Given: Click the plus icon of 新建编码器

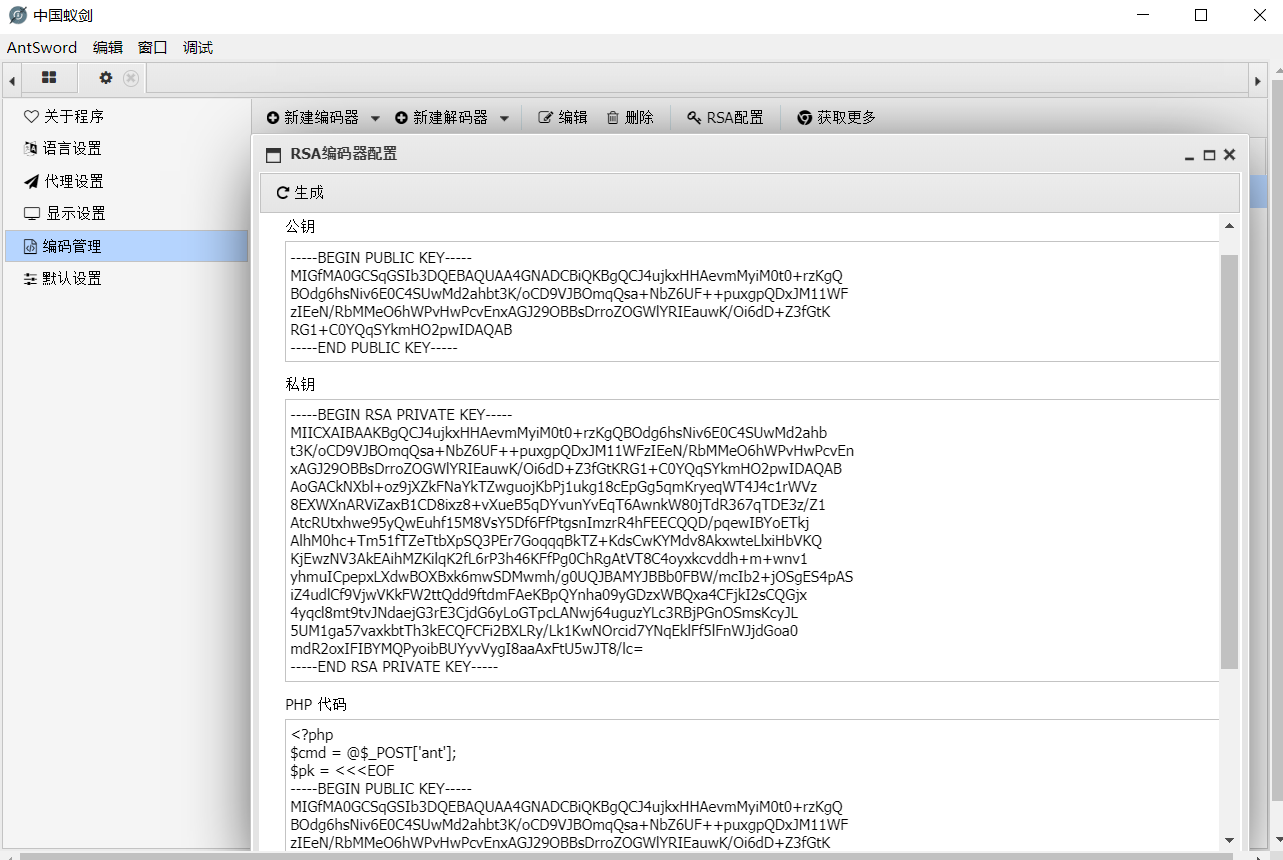Looking at the screenshot, I should pyautogui.click(x=273, y=118).
